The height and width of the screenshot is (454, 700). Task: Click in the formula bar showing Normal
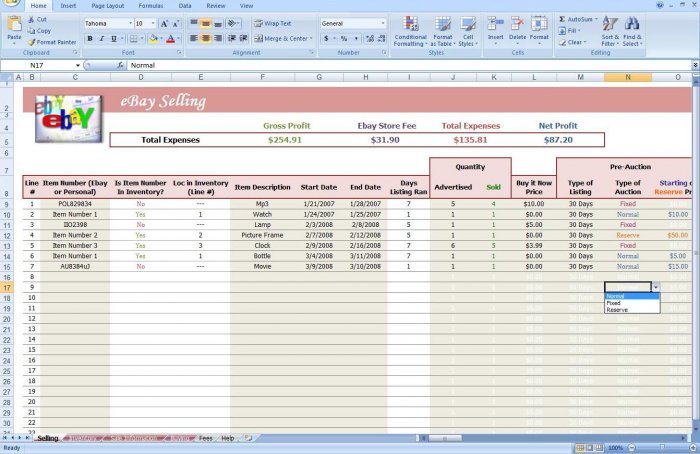click(408, 65)
